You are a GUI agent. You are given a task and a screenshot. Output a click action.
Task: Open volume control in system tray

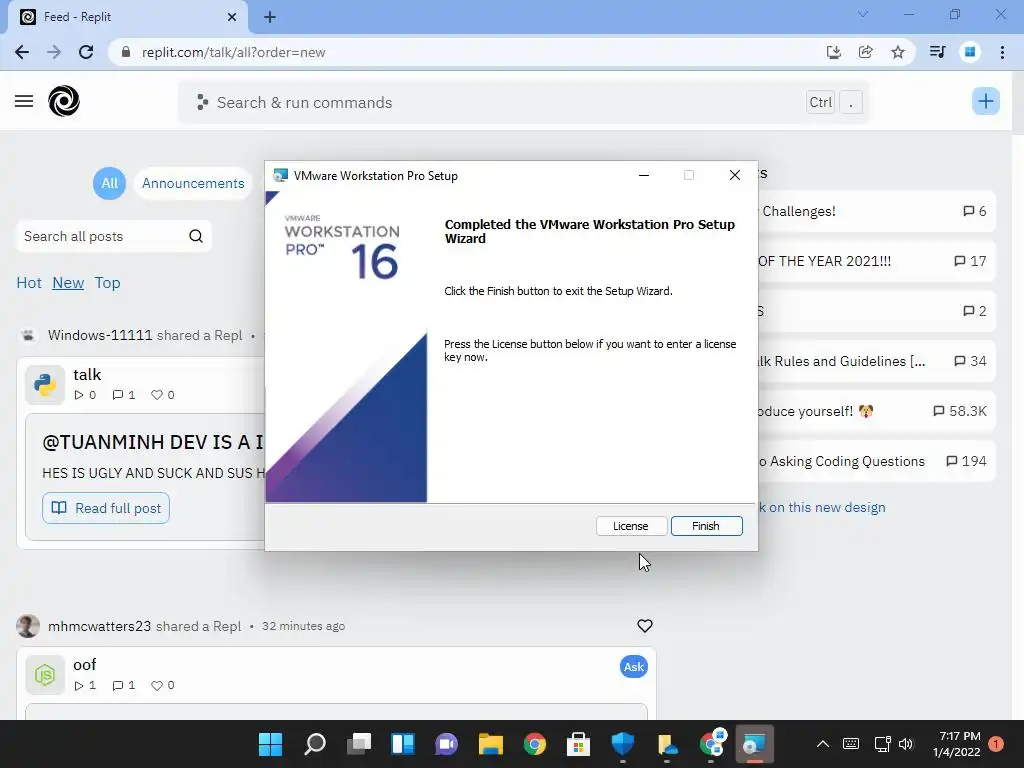coord(906,744)
